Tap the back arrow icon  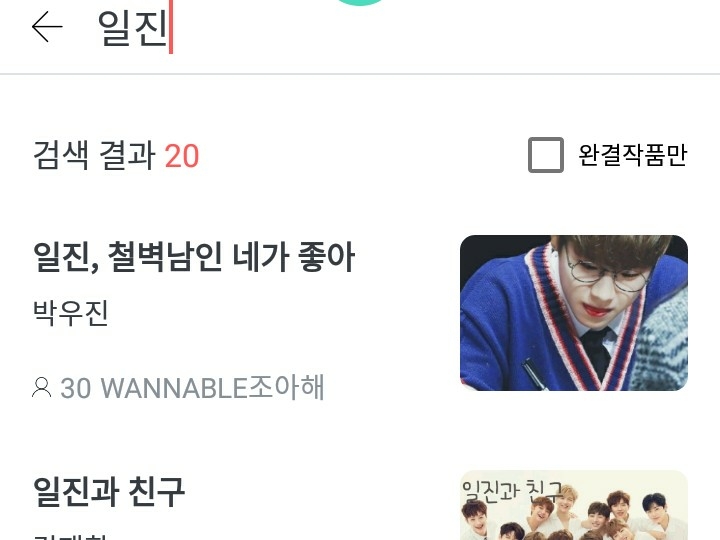tap(47, 27)
